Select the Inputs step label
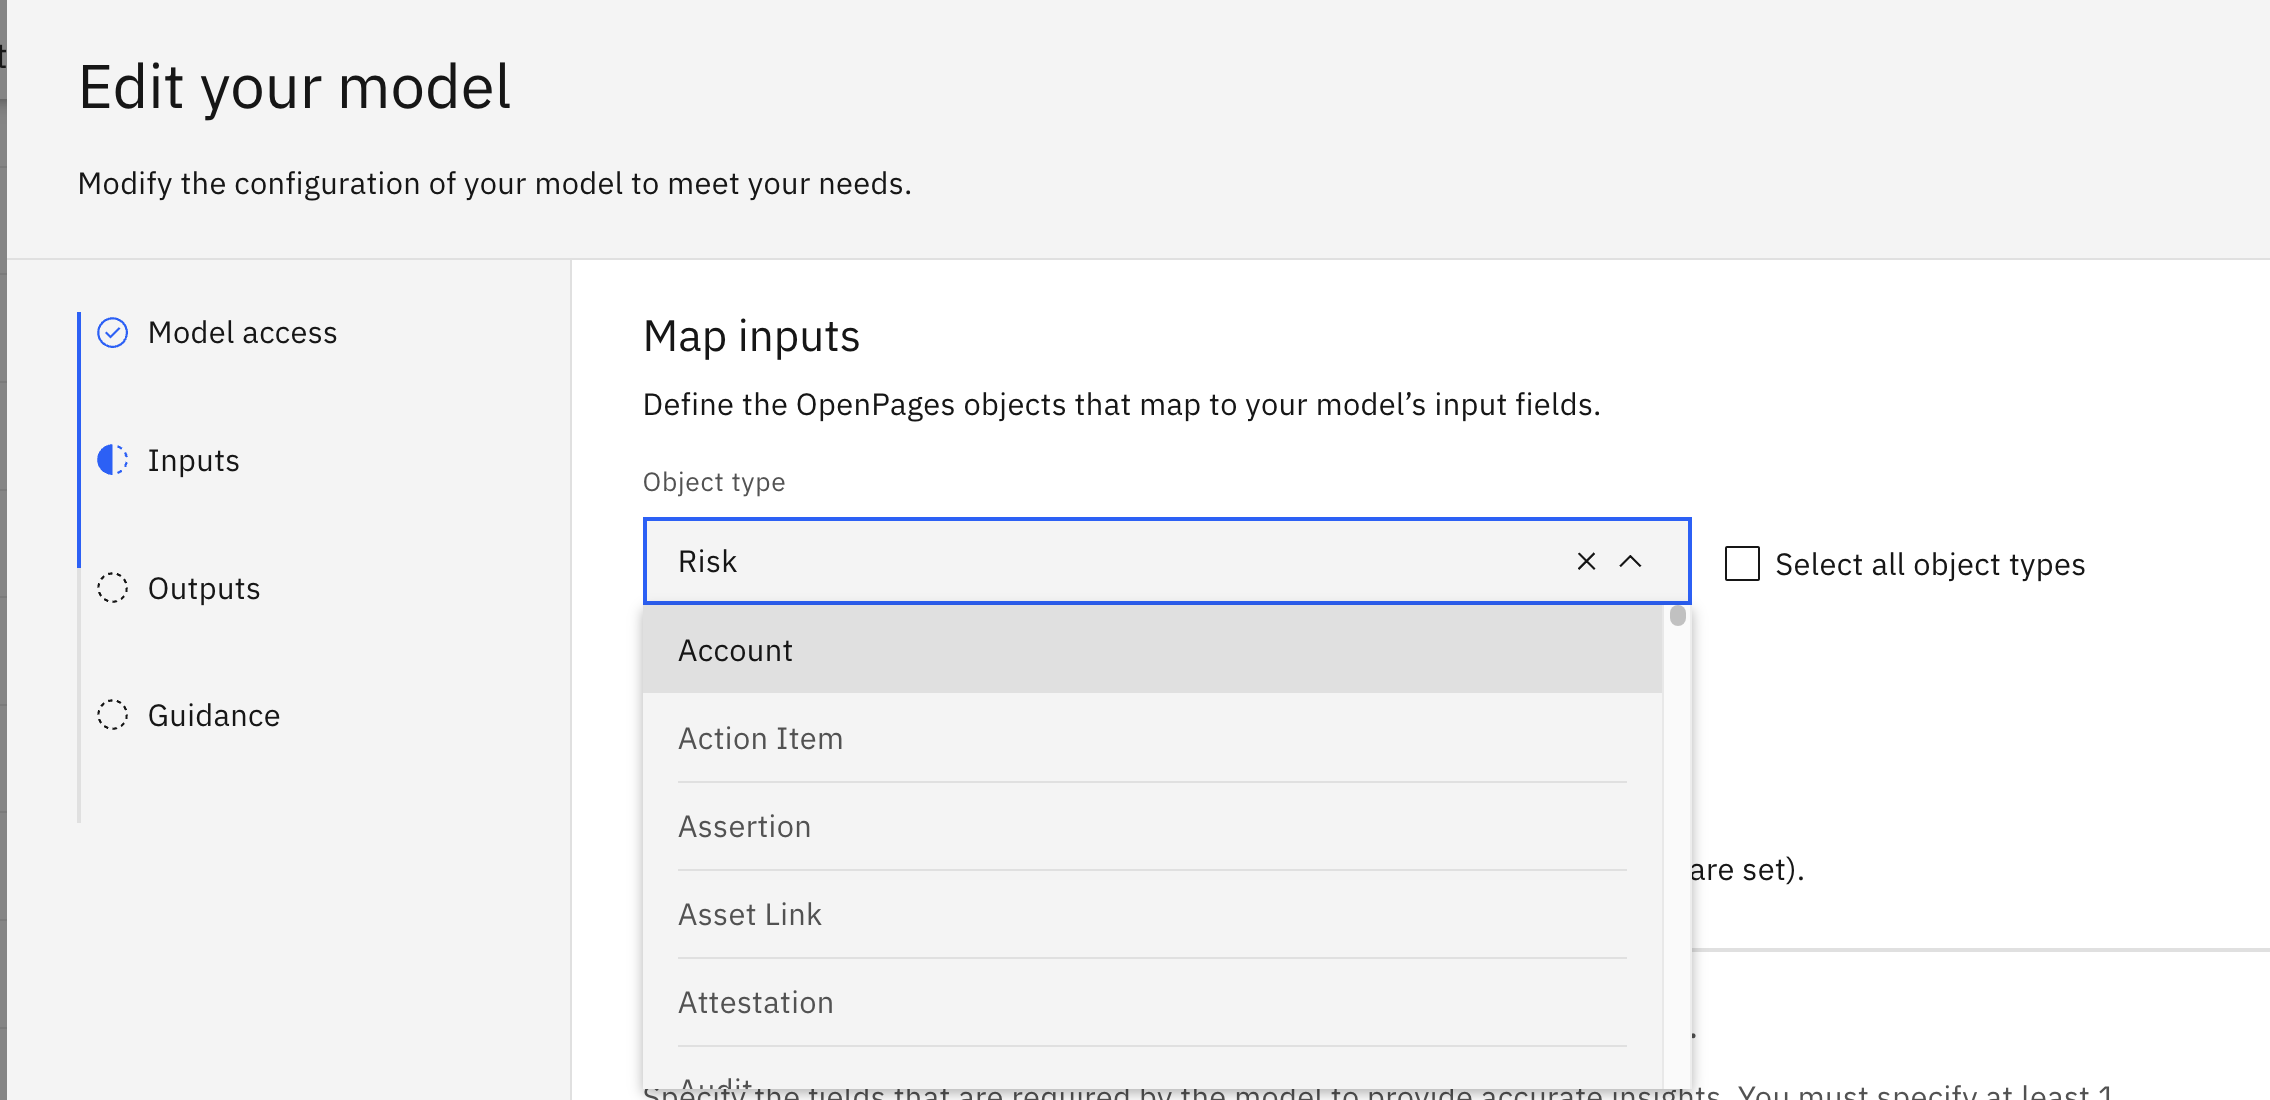Image resolution: width=2270 pixels, height=1100 pixels. coord(194,461)
